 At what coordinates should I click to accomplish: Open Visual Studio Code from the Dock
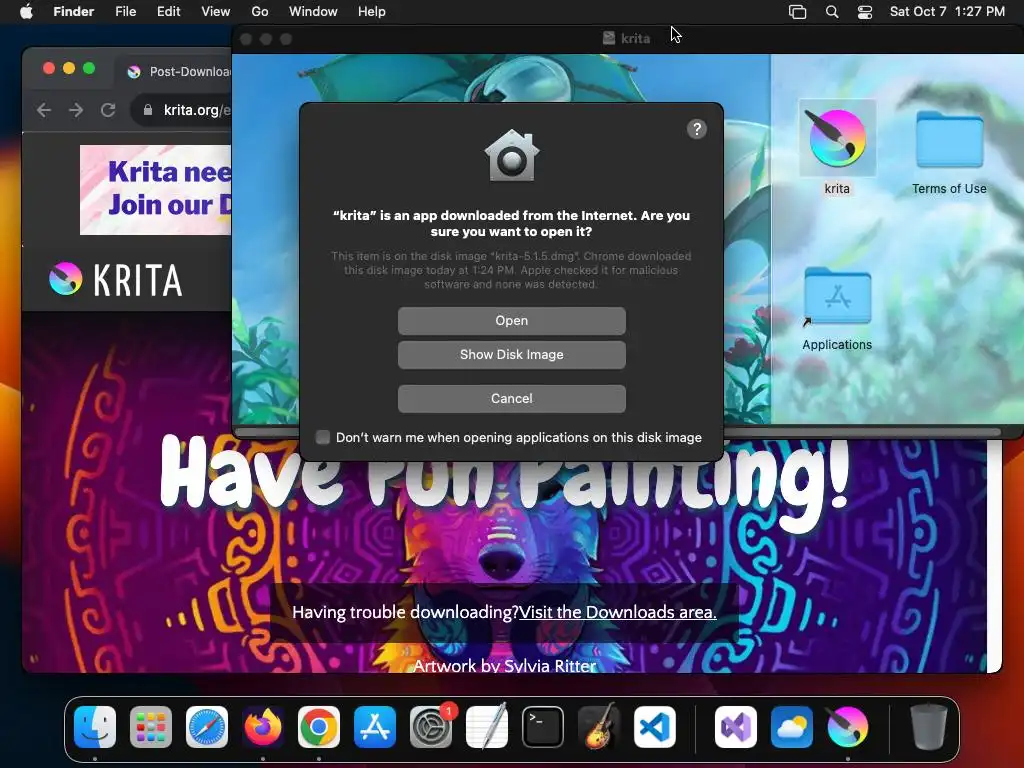coord(654,727)
